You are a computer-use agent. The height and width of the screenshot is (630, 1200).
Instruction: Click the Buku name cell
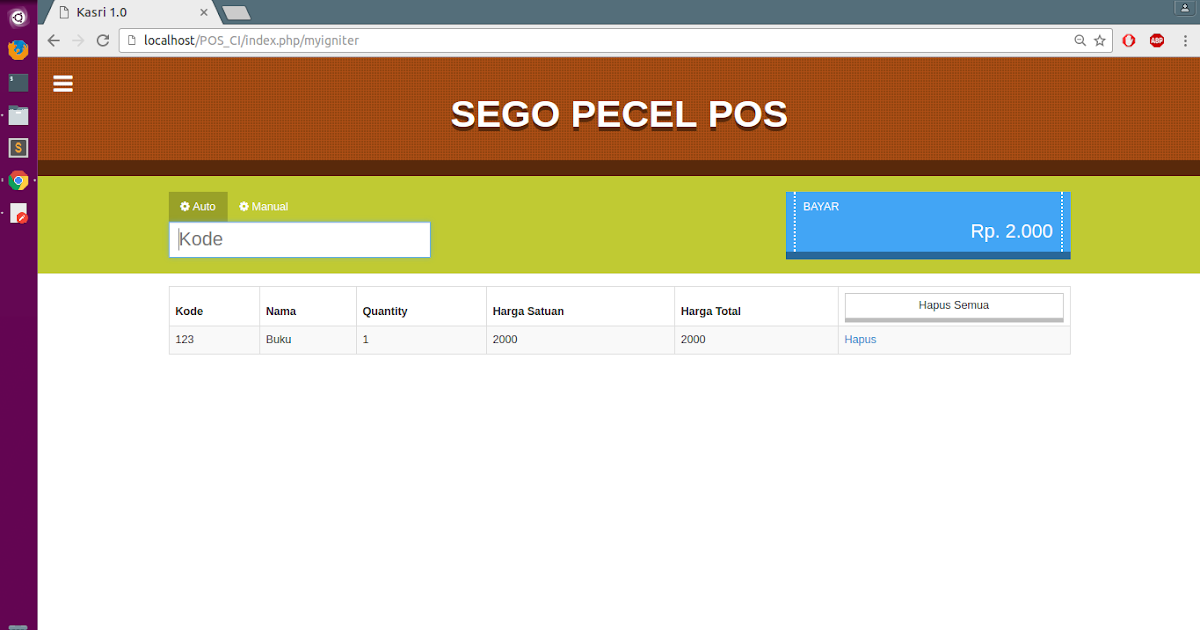point(278,339)
